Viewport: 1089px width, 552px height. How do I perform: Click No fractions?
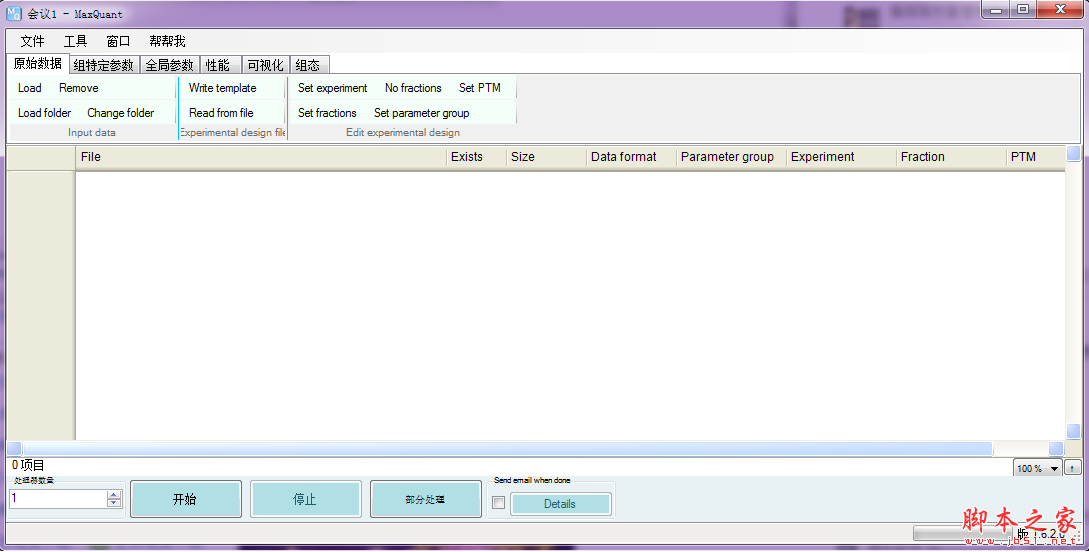click(413, 88)
